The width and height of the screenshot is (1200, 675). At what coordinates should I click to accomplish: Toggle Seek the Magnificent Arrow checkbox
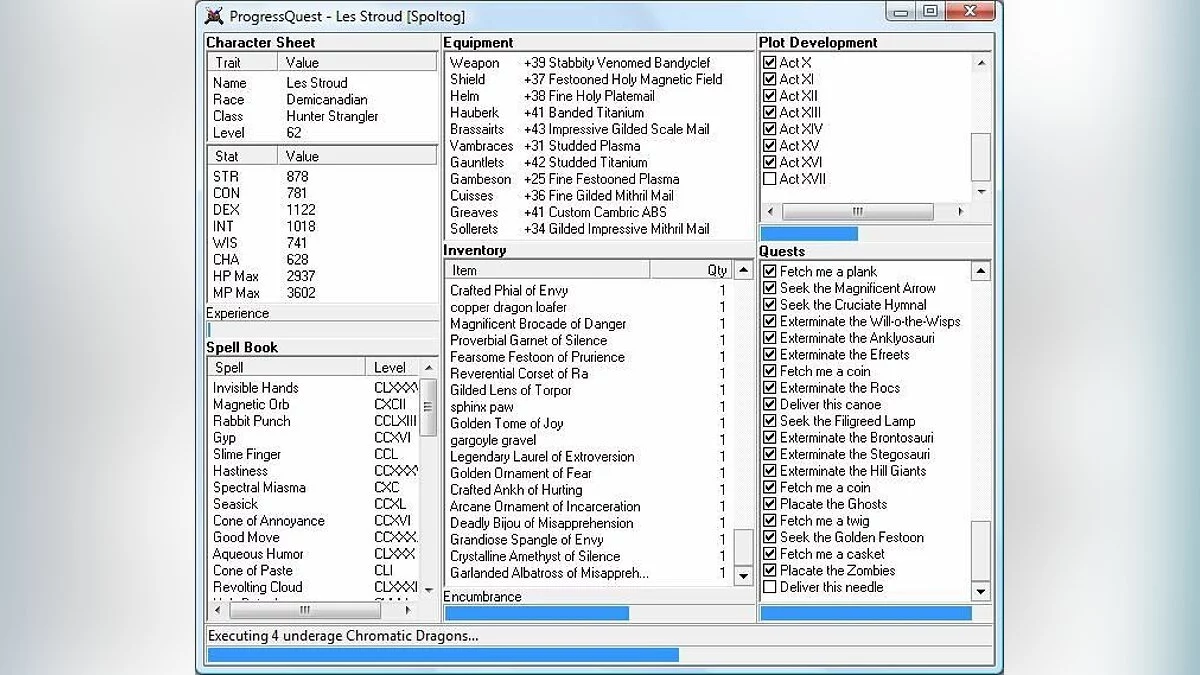point(769,288)
